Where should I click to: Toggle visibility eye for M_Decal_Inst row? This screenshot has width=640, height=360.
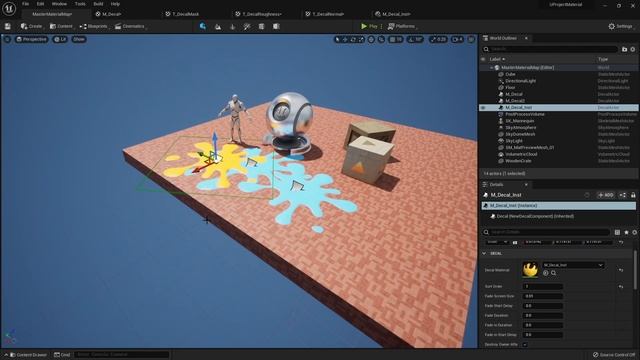click(x=483, y=108)
